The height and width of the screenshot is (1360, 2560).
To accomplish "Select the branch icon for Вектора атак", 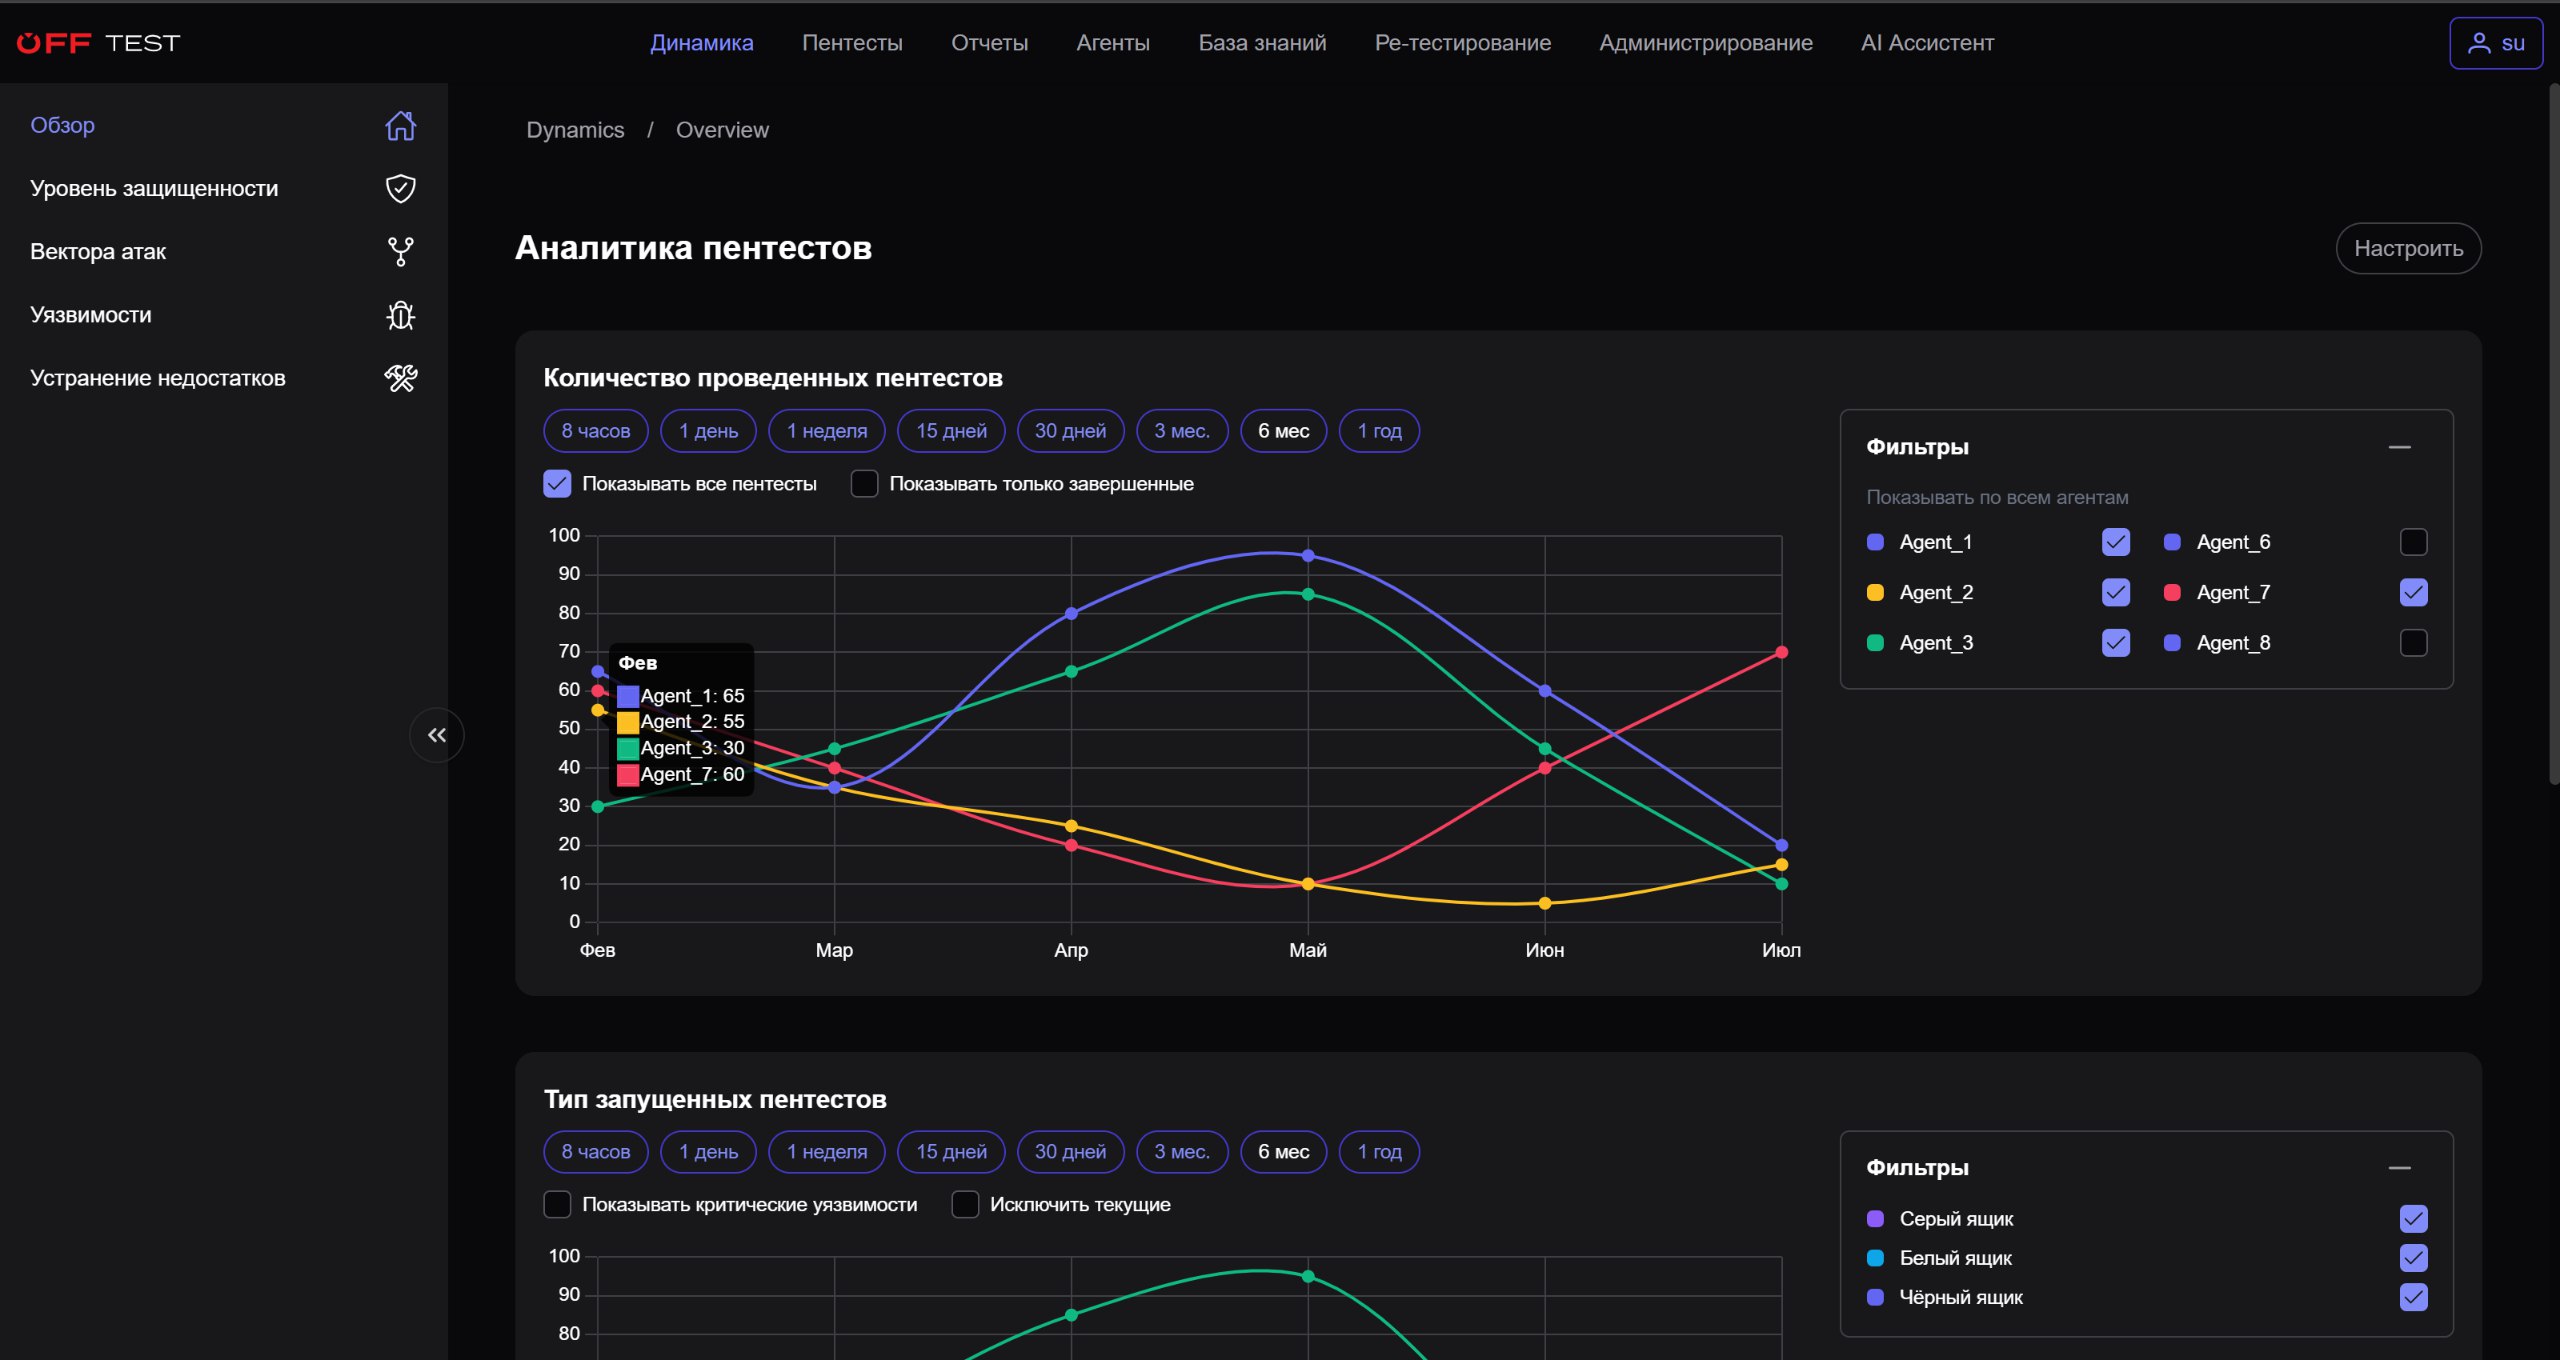I will (x=401, y=251).
